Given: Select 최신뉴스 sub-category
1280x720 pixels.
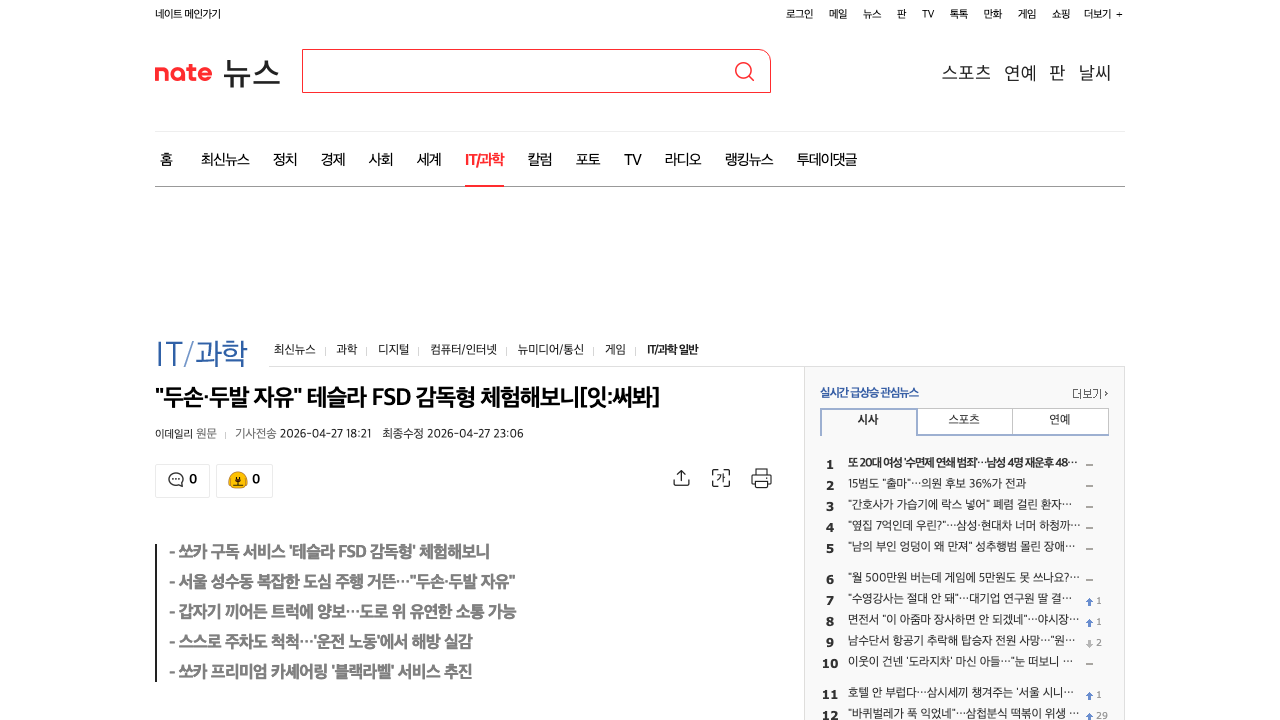Looking at the screenshot, I should coord(295,350).
